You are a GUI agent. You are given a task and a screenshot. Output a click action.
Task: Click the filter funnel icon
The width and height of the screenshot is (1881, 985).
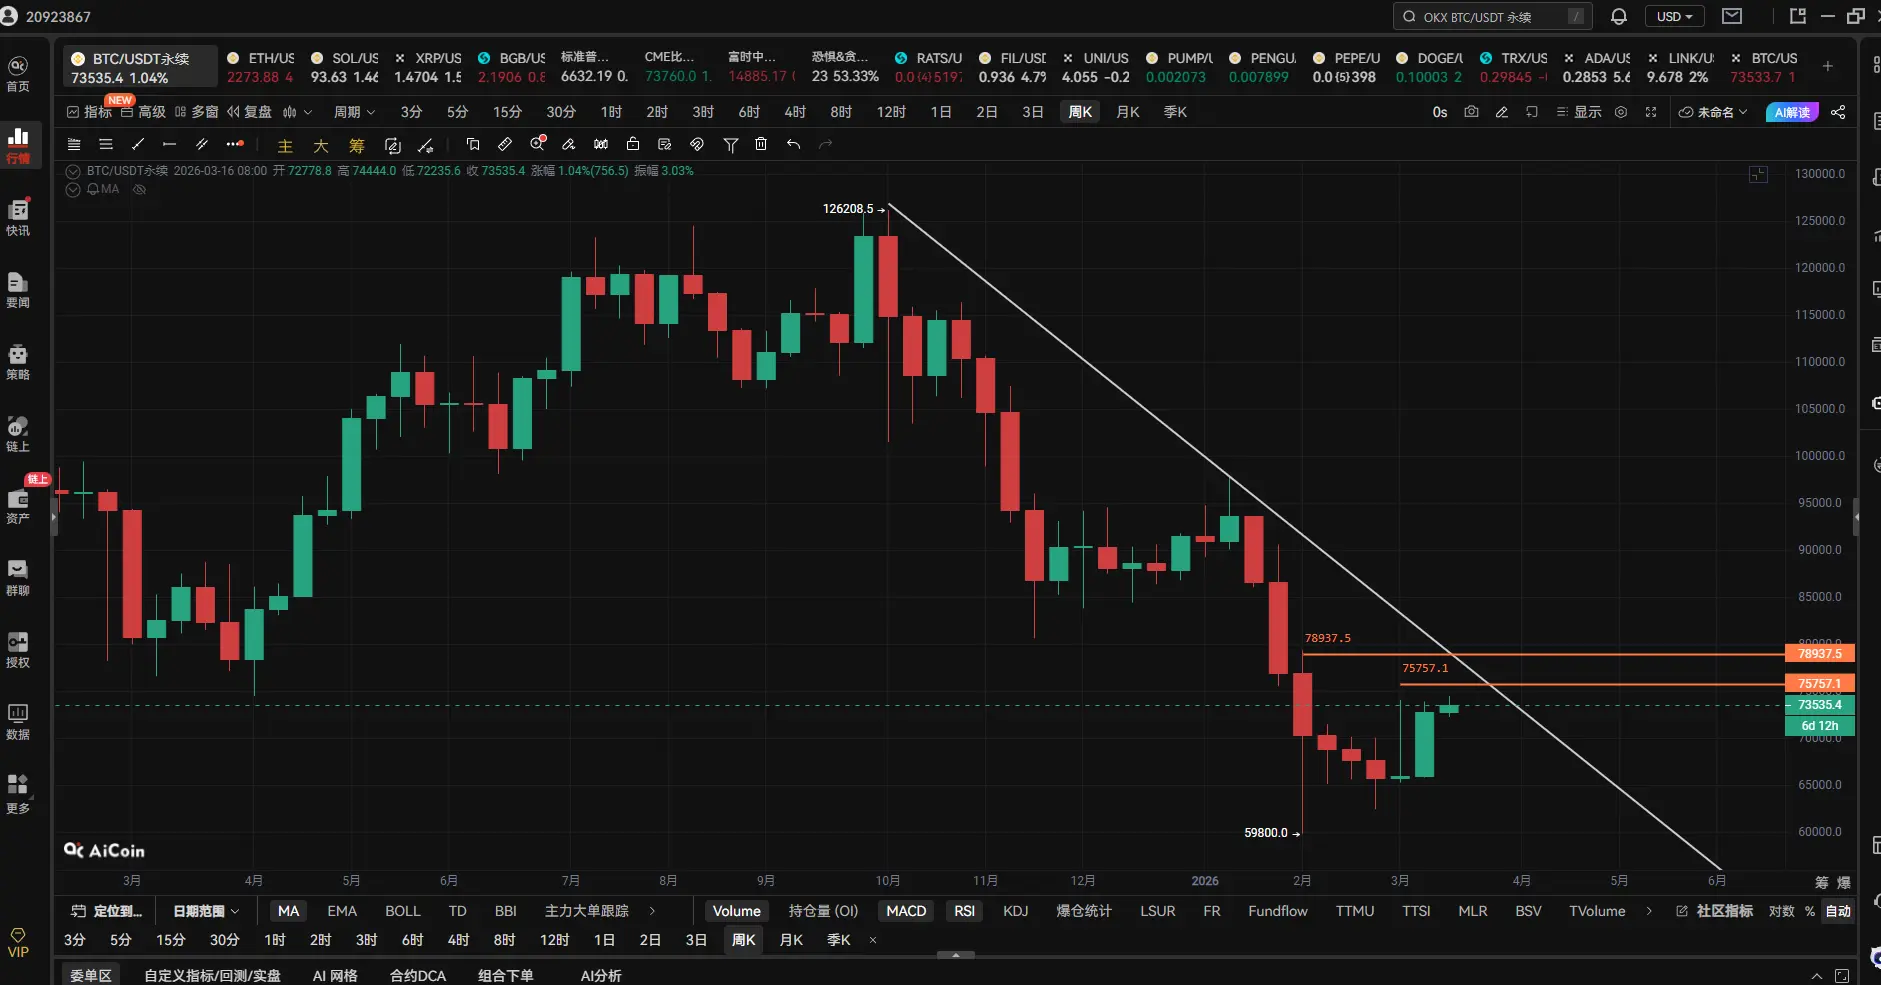point(731,144)
